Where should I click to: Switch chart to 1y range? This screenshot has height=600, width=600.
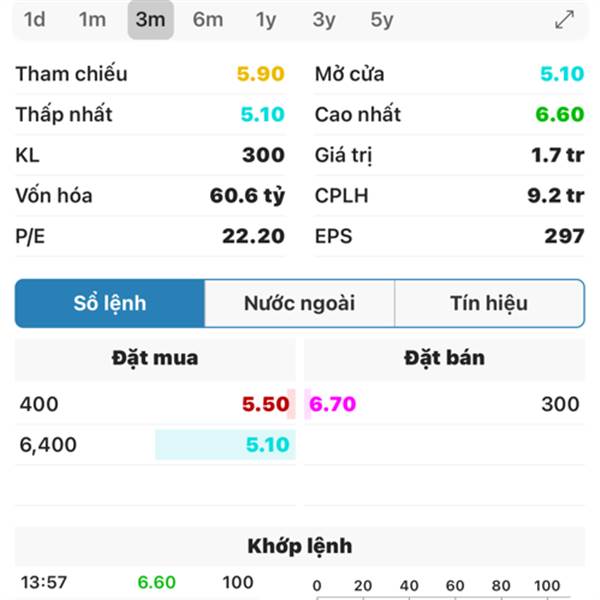(x=266, y=20)
